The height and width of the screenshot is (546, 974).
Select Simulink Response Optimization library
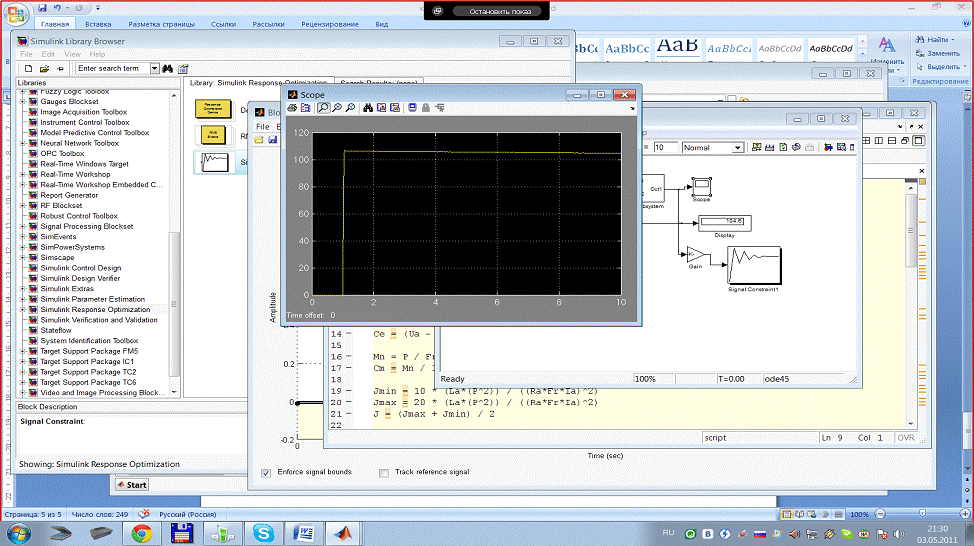[x=95, y=309]
